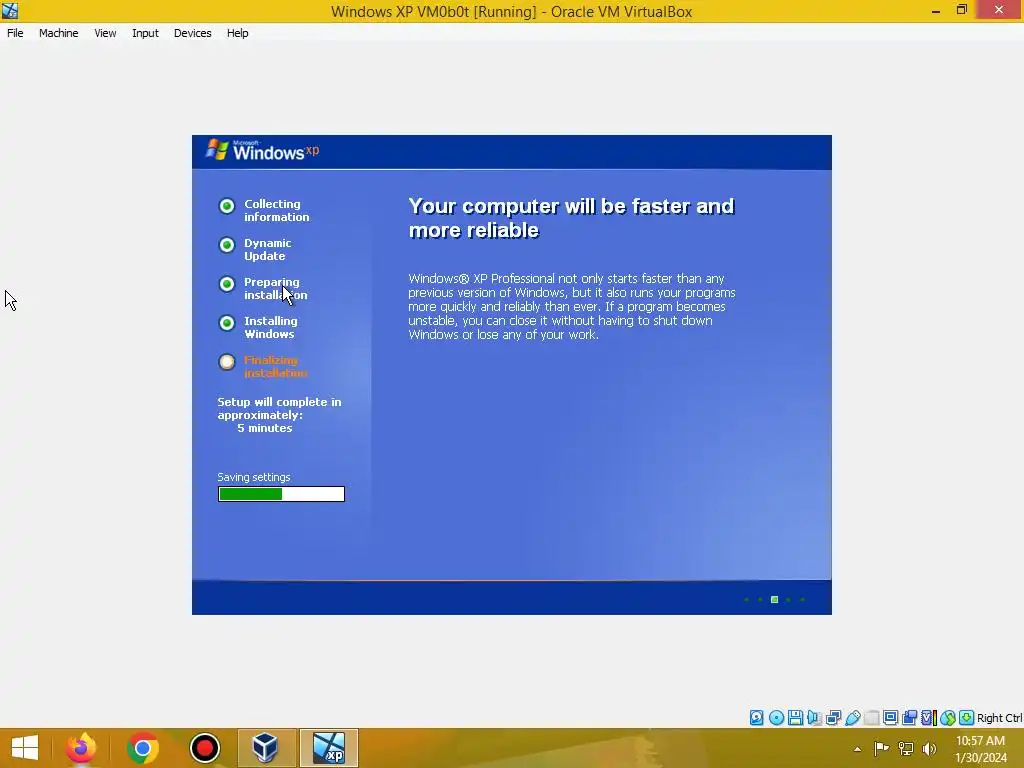Click the keyboard capture green-arrow status icon
This screenshot has height=768, width=1024.
967,718
